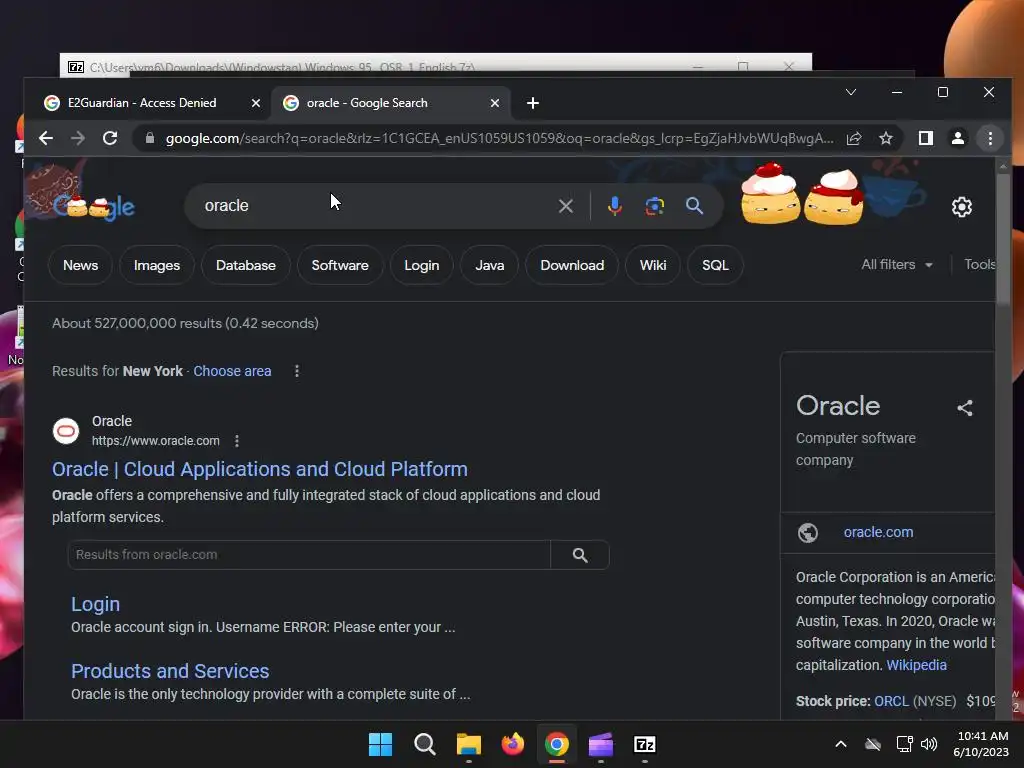This screenshot has height=768, width=1024.
Task: Open the Login sitelink
Action: point(95,604)
